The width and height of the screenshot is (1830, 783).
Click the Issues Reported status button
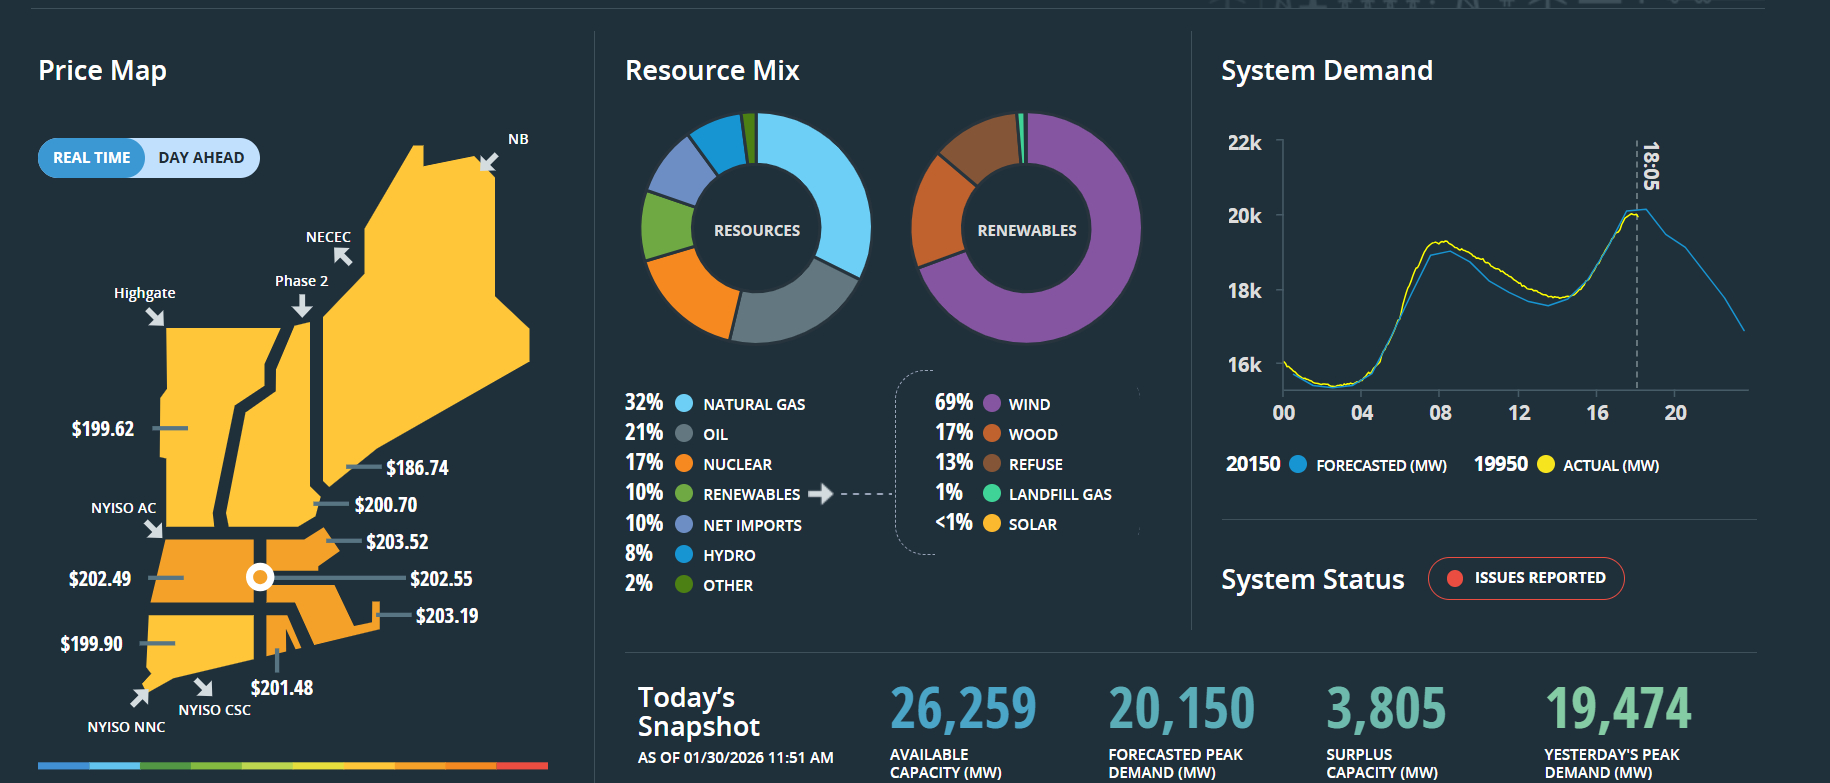1525,578
